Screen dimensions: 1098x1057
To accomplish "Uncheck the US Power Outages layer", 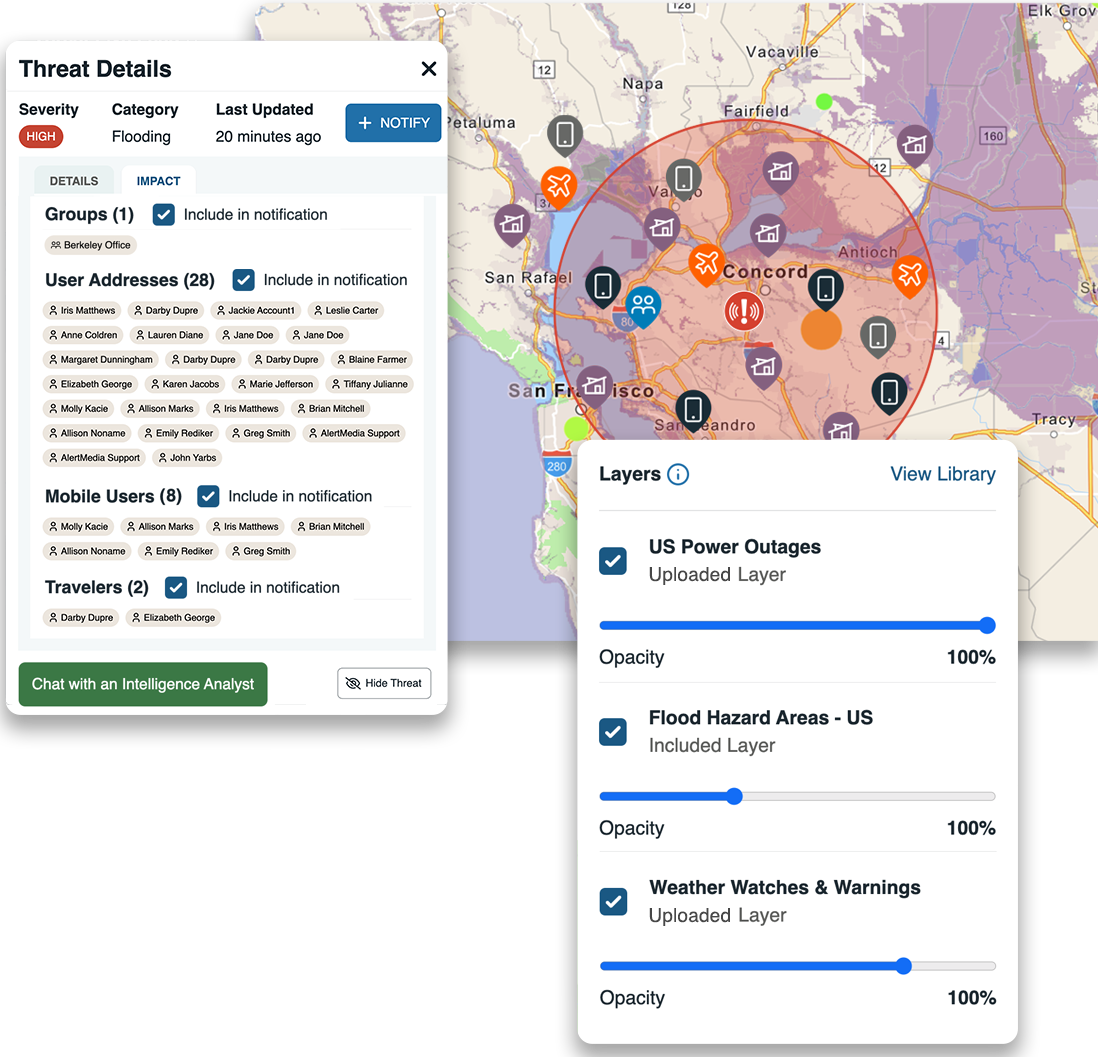I will pyautogui.click(x=613, y=561).
